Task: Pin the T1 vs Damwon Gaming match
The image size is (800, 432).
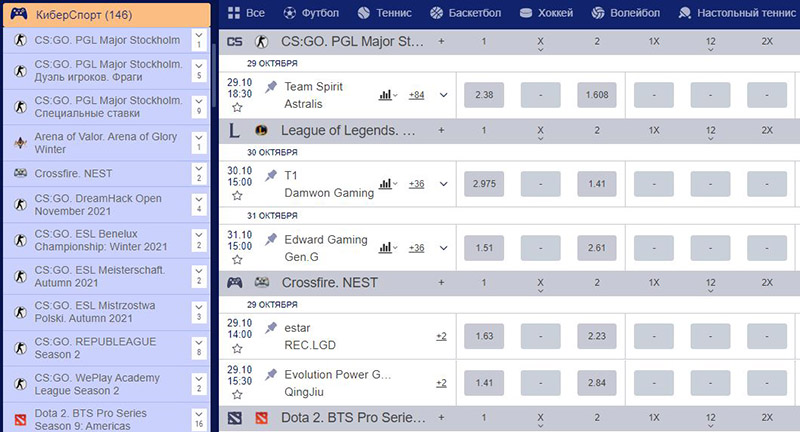Action: [x=271, y=175]
